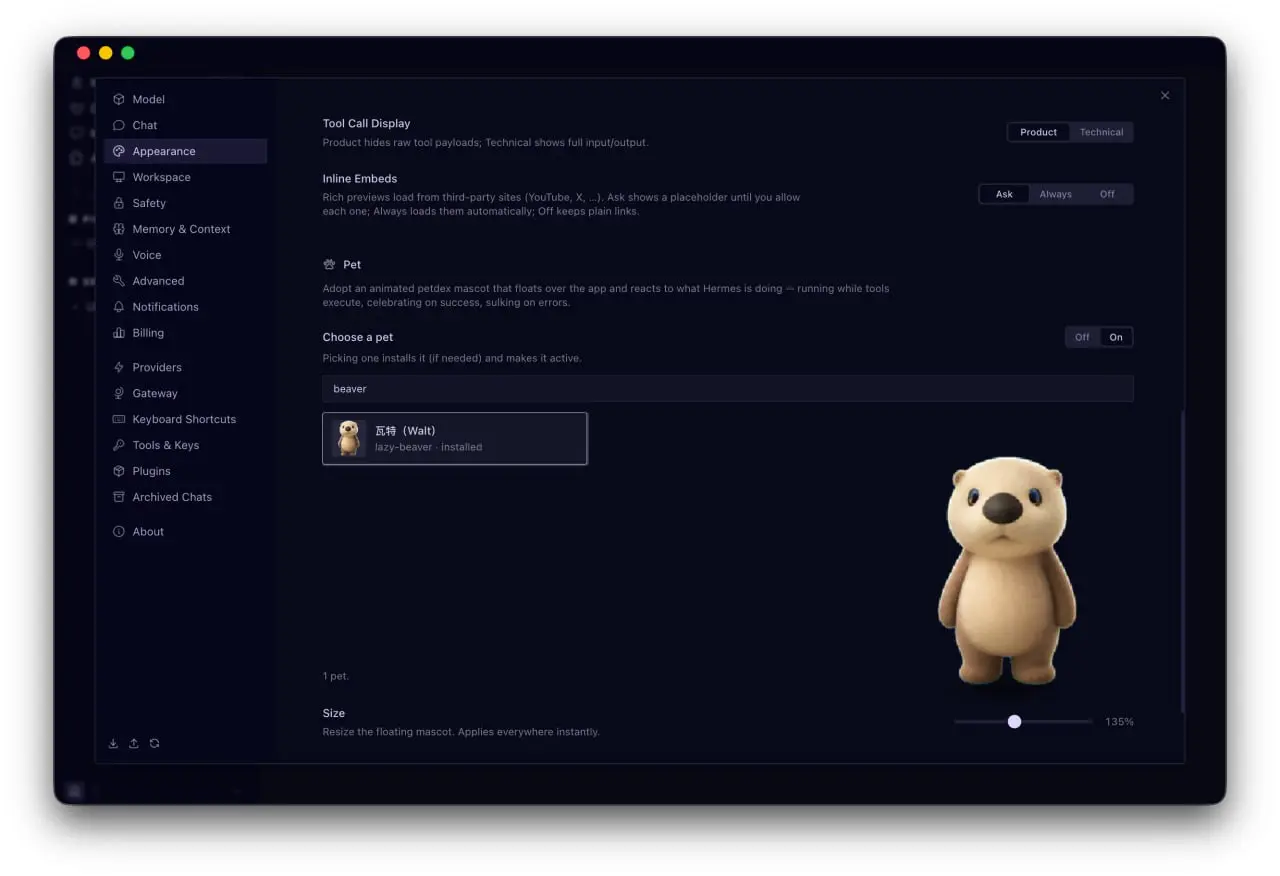
Task: Click the pet search field containing beaver
Action: click(728, 388)
